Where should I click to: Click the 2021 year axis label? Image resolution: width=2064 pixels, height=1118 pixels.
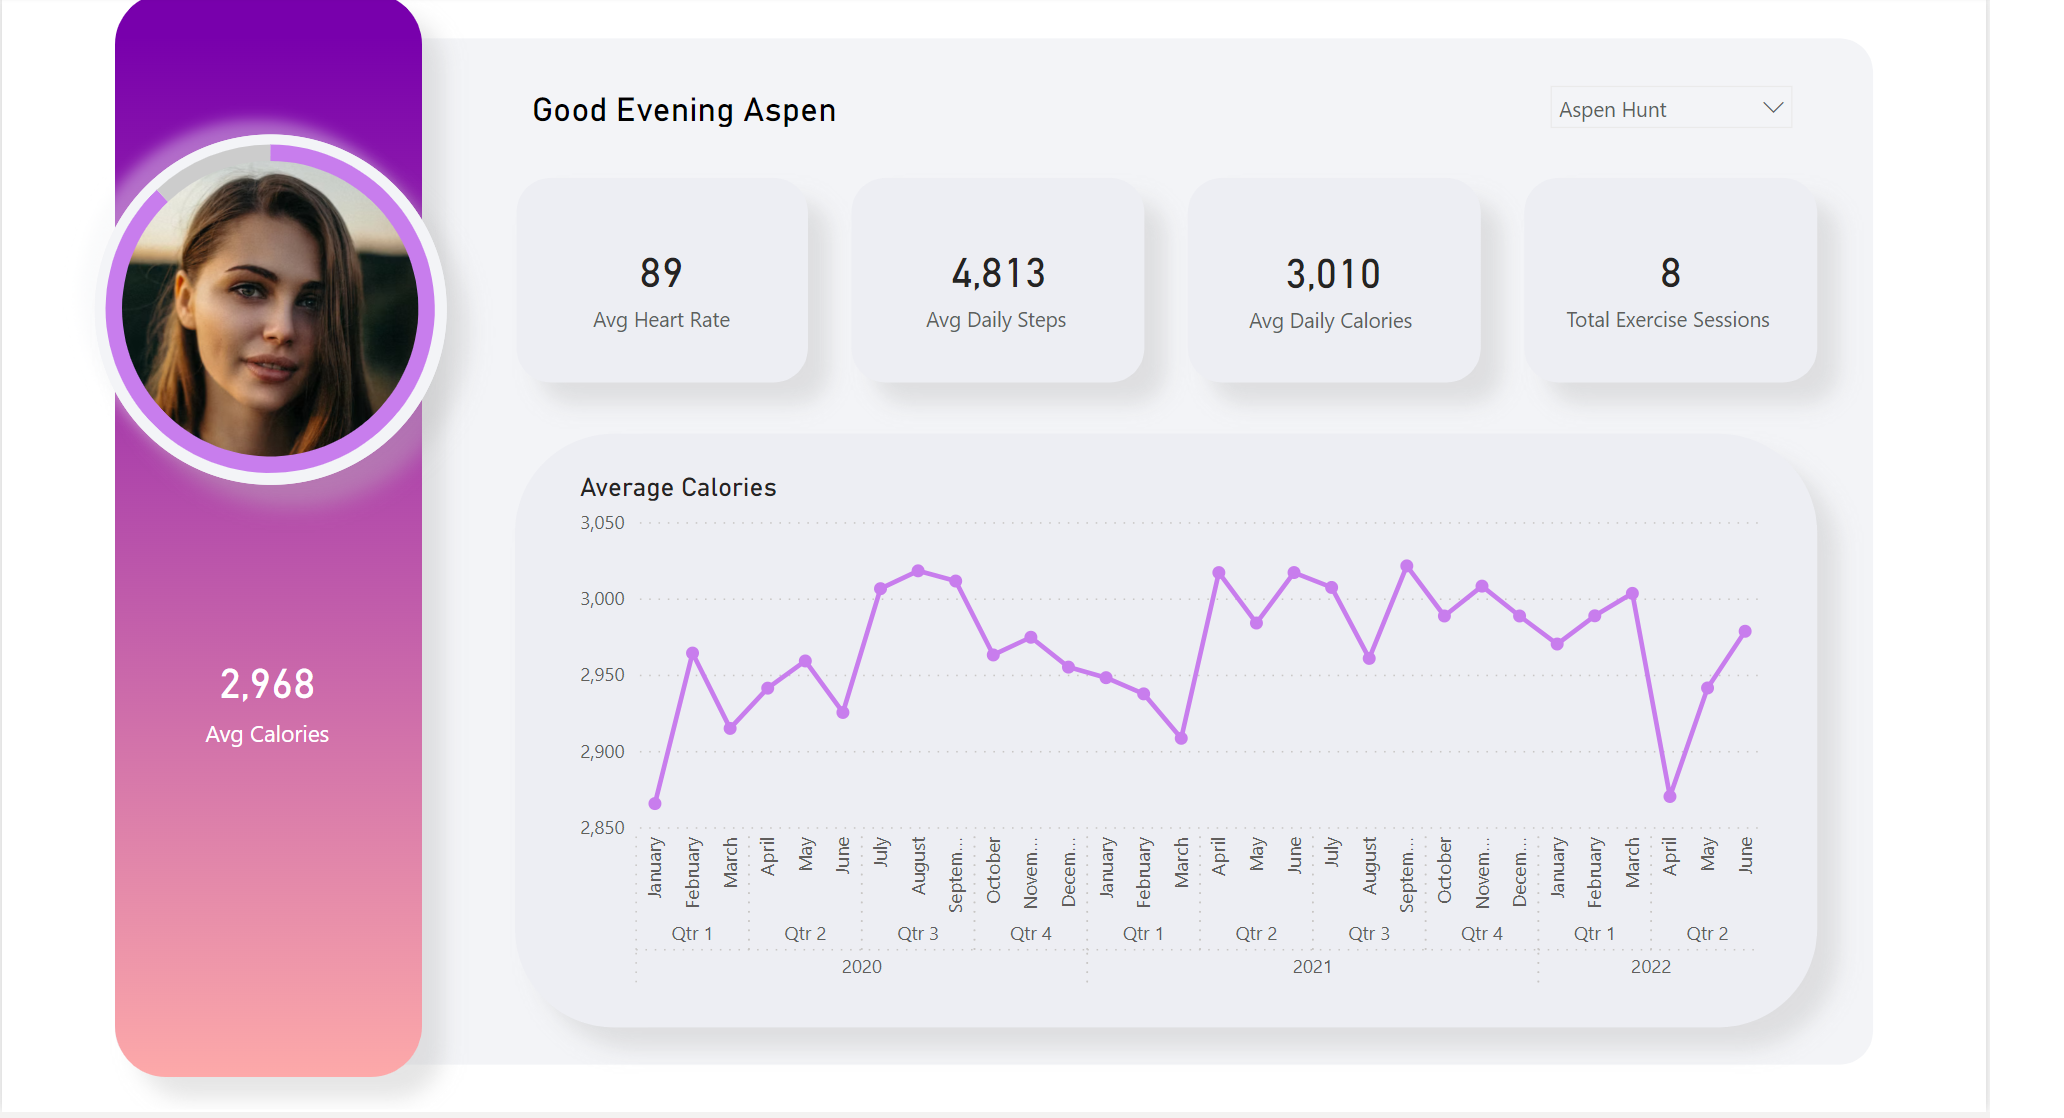[x=1312, y=967]
